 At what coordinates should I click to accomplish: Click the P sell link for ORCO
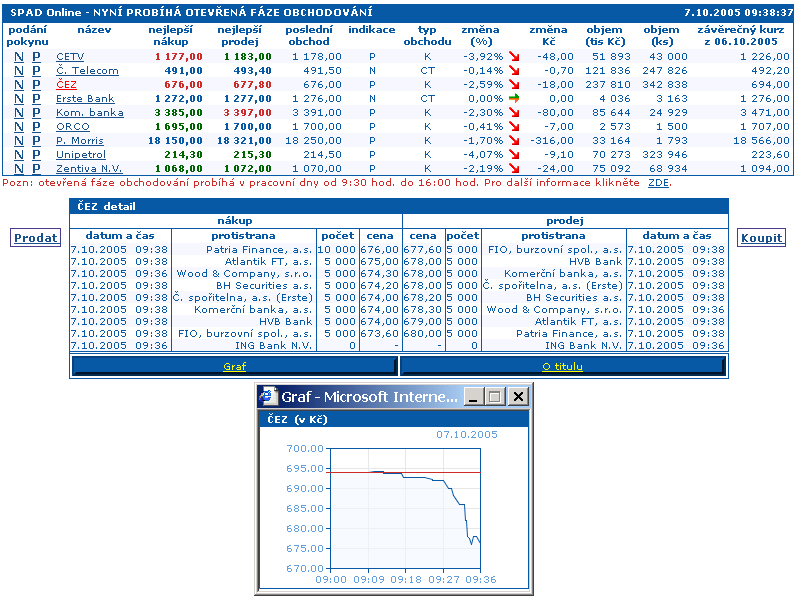37,127
